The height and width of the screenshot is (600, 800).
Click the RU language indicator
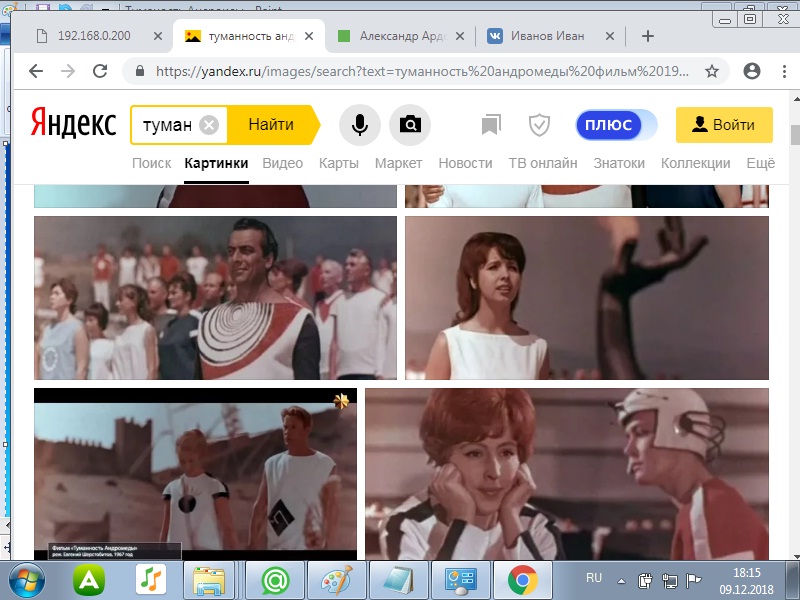[x=594, y=578]
